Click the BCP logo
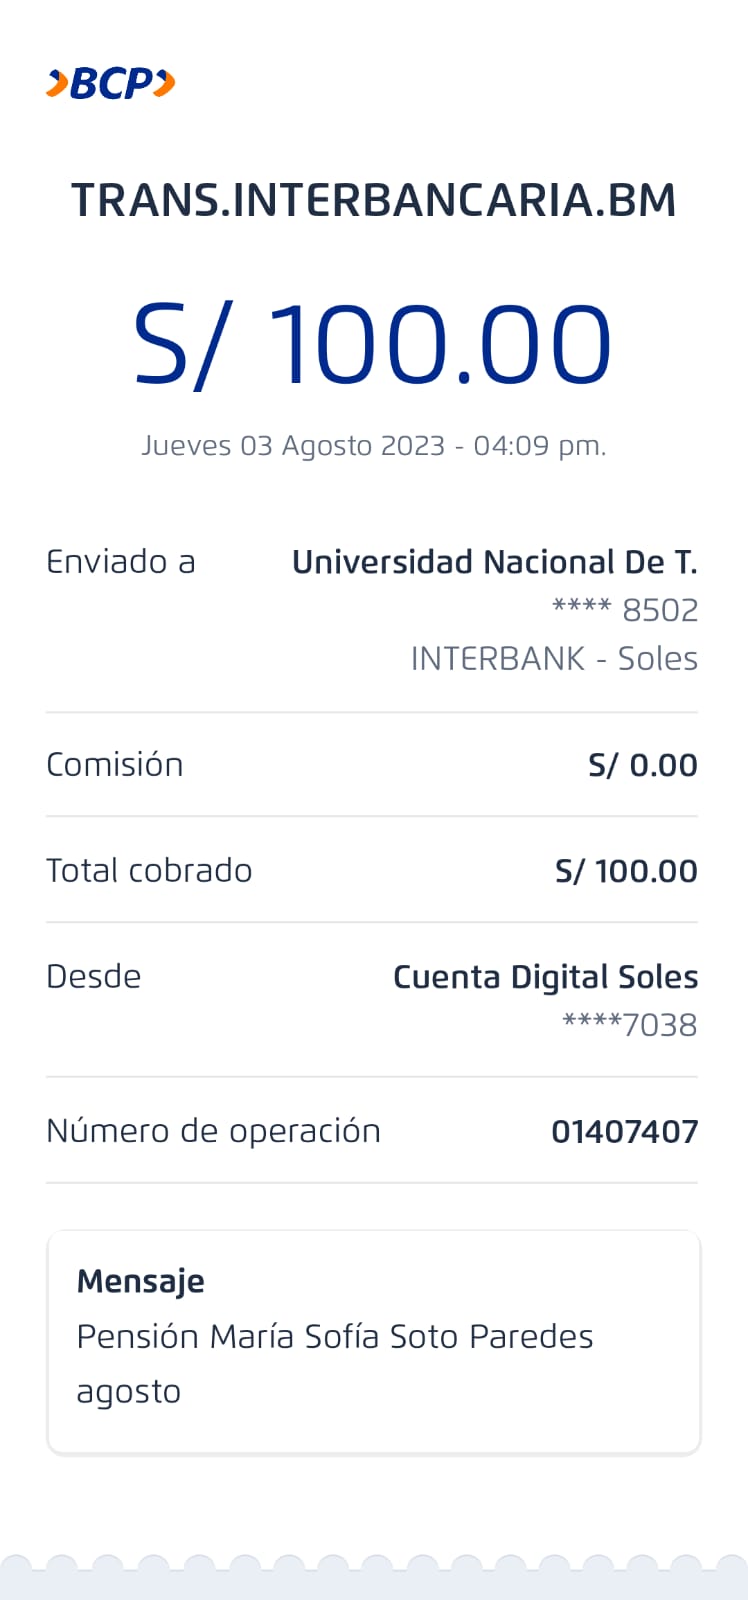 110,83
